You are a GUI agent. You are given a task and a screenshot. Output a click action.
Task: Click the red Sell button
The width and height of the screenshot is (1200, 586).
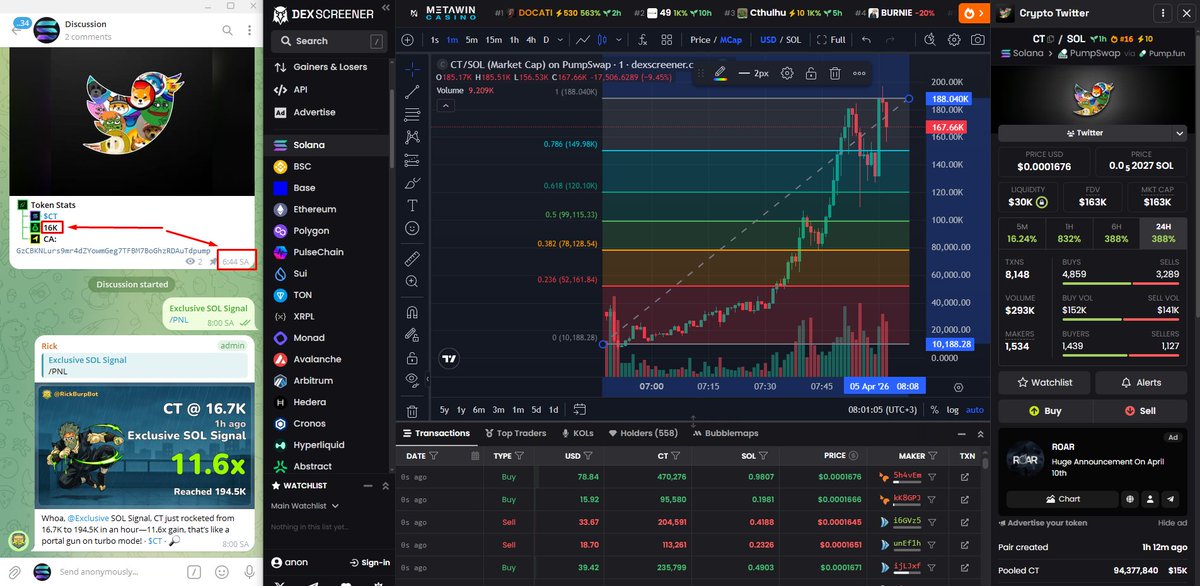[1140, 410]
